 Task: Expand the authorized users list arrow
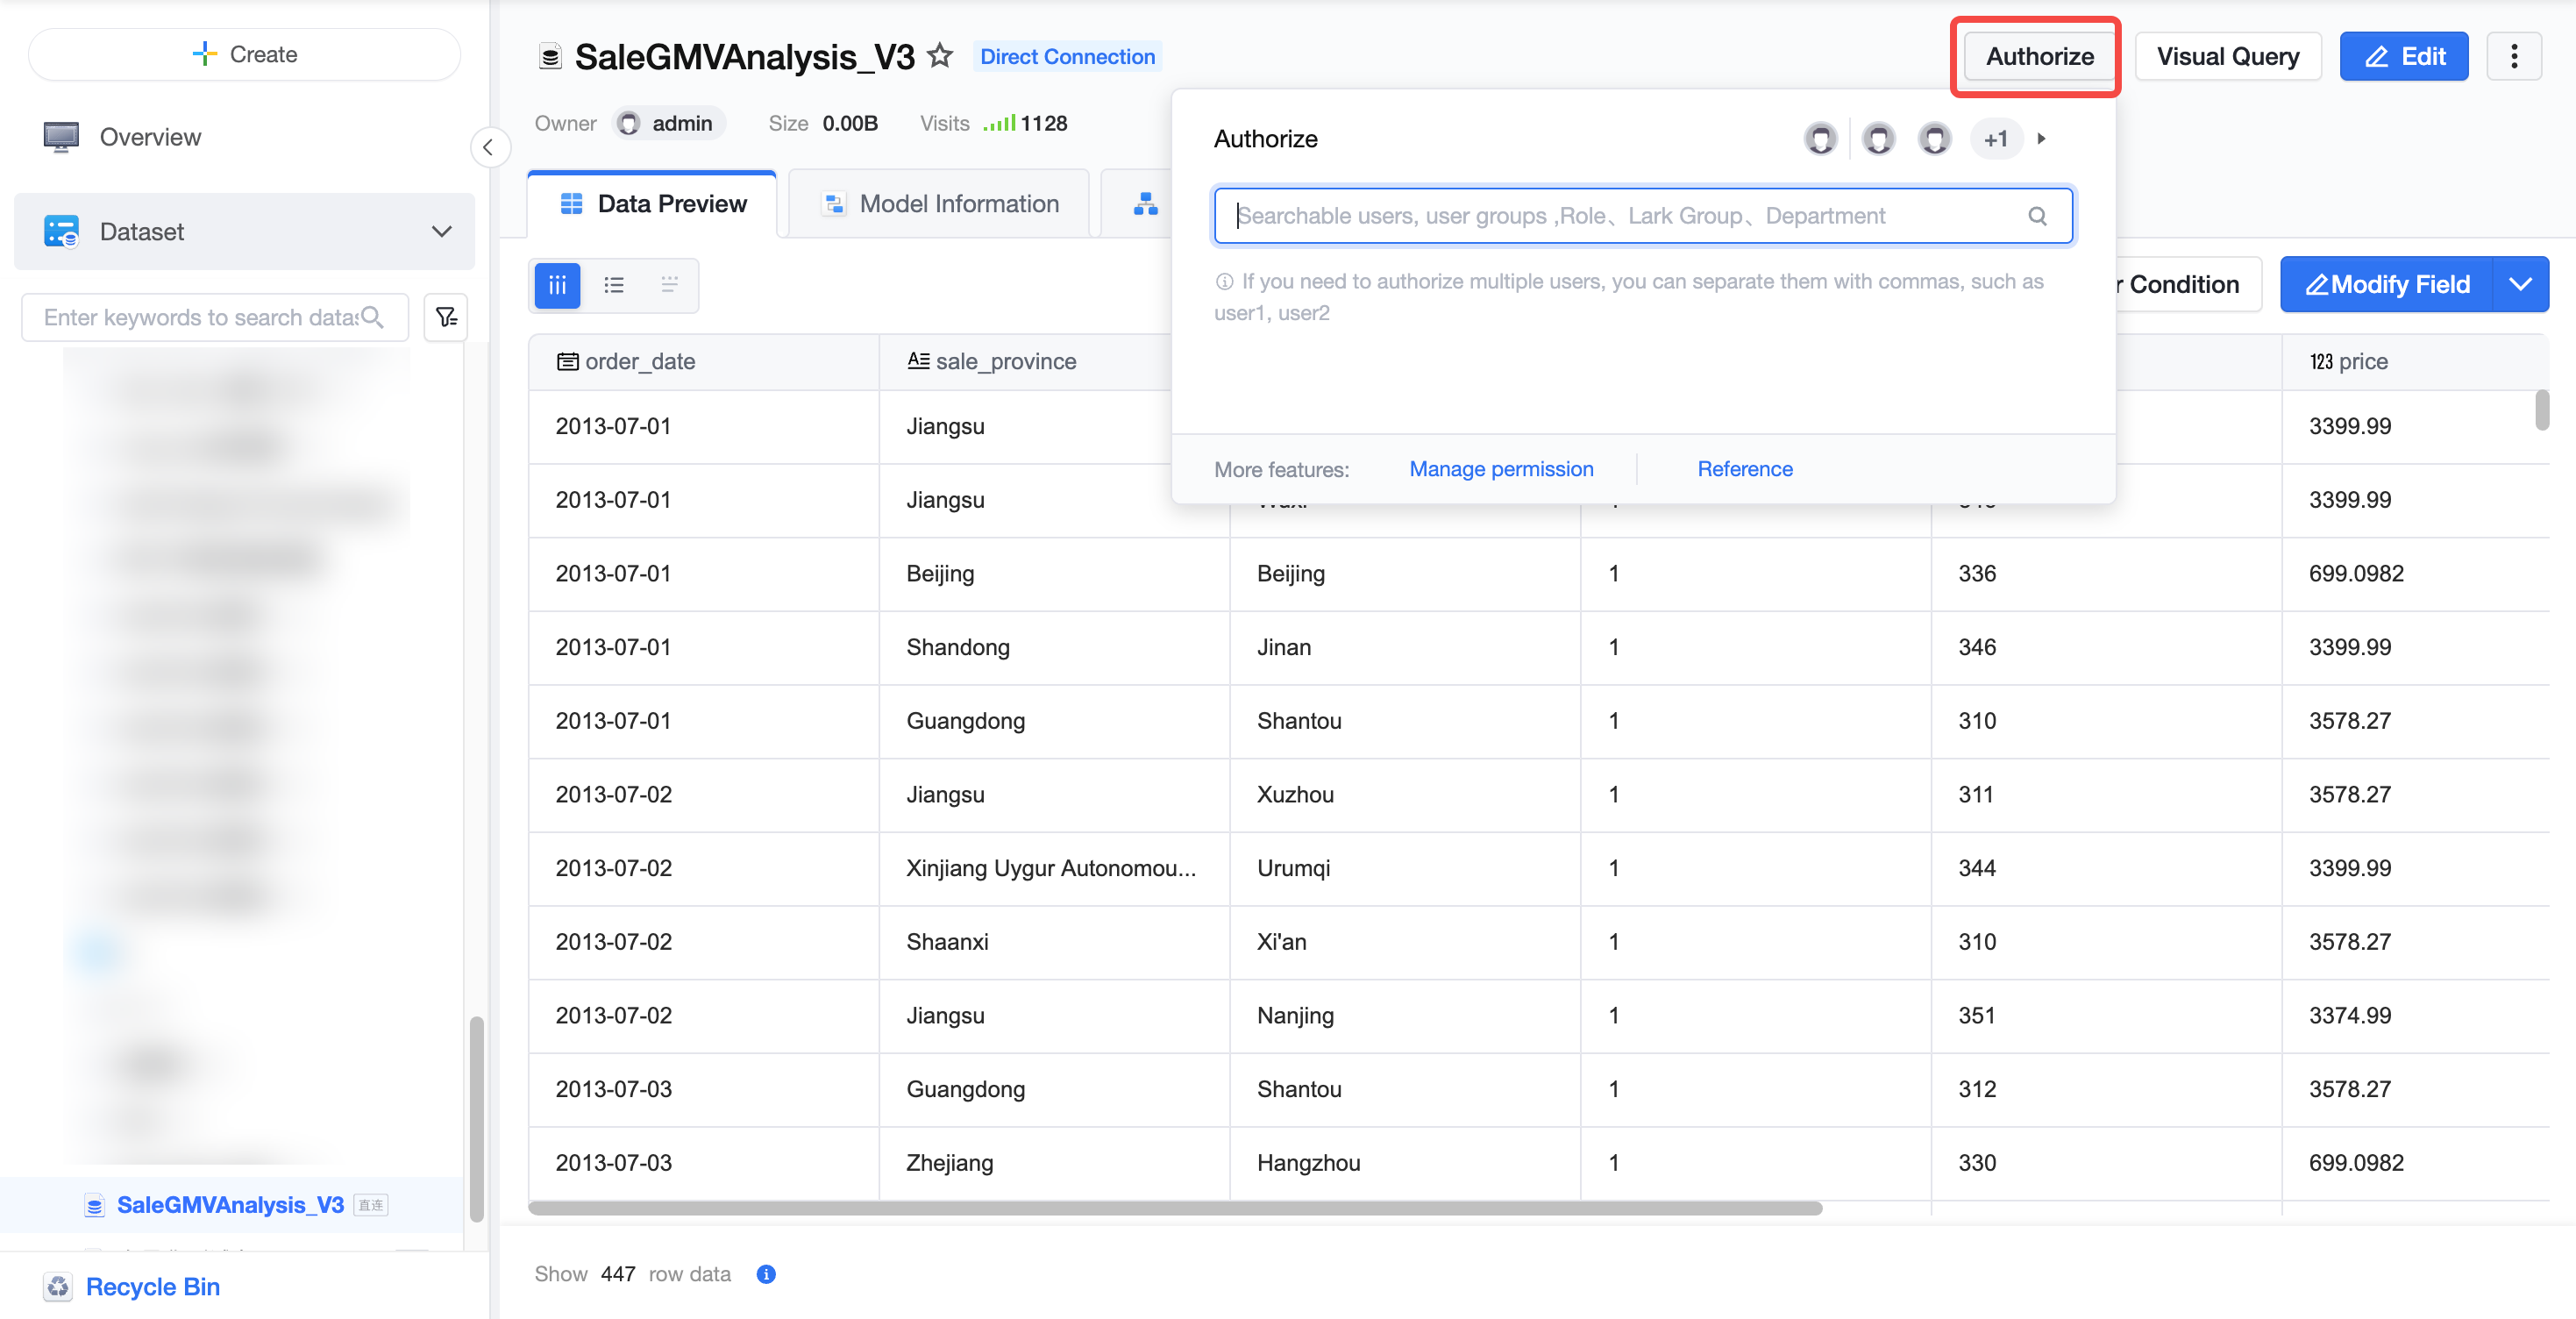point(2041,139)
